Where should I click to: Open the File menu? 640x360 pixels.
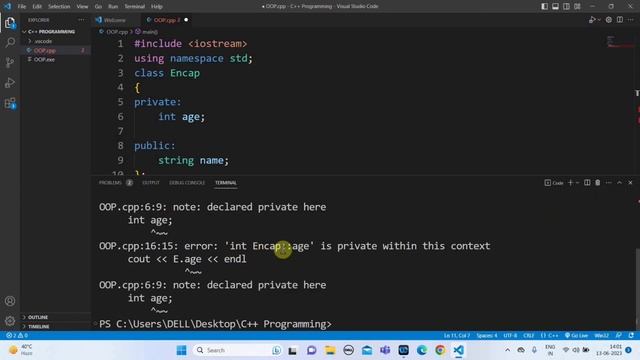pyautogui.click(x=22, y=6)
